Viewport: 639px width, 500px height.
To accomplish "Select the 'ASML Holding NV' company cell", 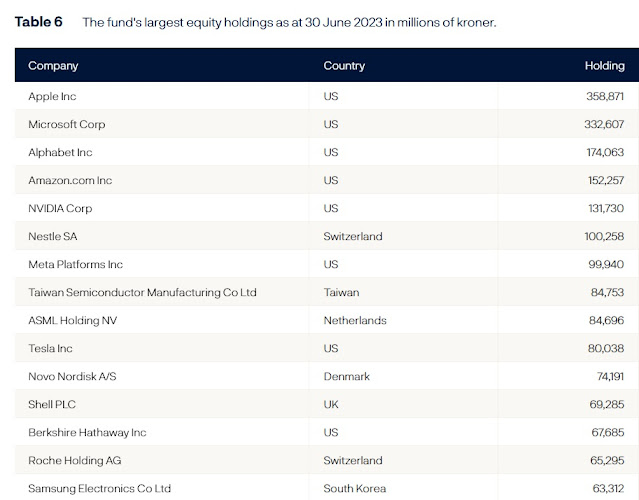I will point(73,320).
